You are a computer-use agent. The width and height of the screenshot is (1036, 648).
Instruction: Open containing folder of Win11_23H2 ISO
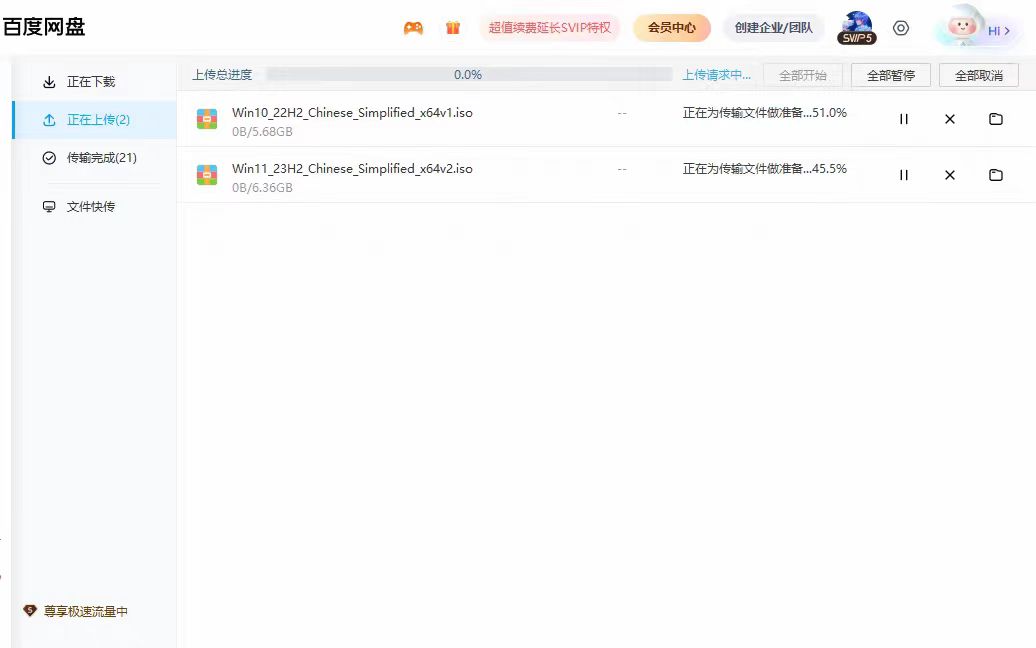[995, 174]
